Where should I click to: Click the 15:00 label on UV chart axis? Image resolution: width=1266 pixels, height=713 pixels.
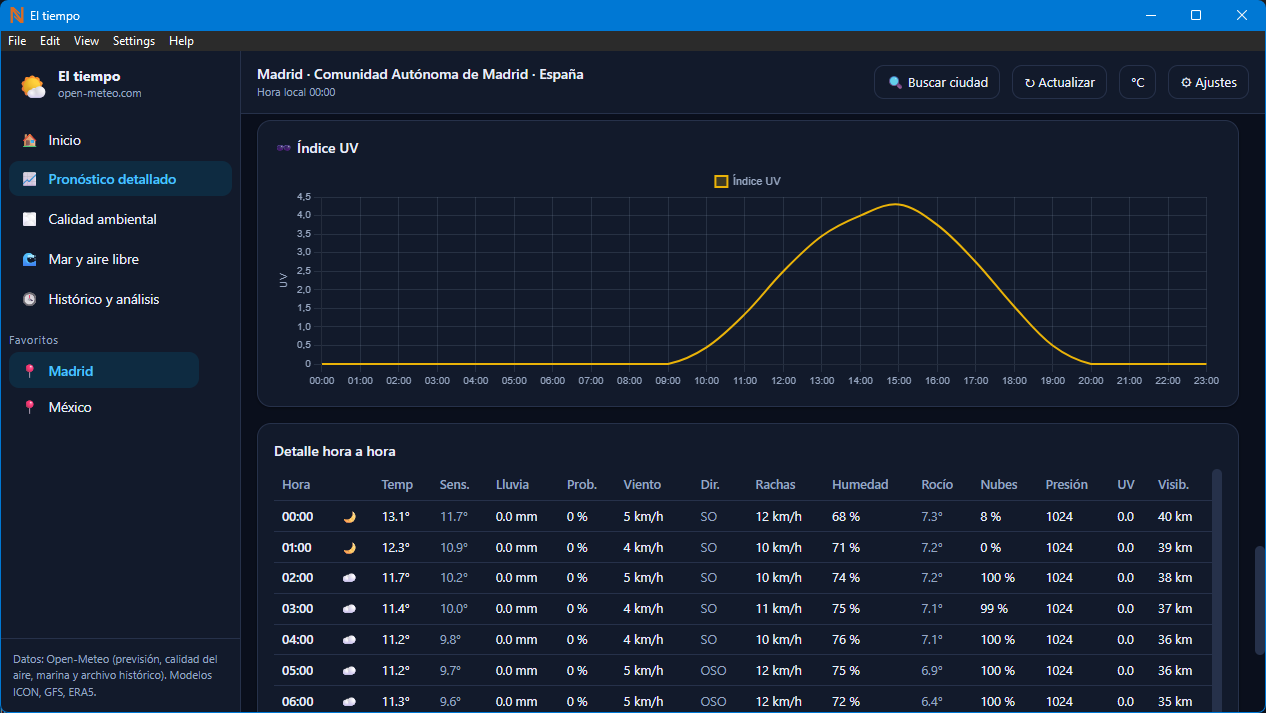coord(898,381)
